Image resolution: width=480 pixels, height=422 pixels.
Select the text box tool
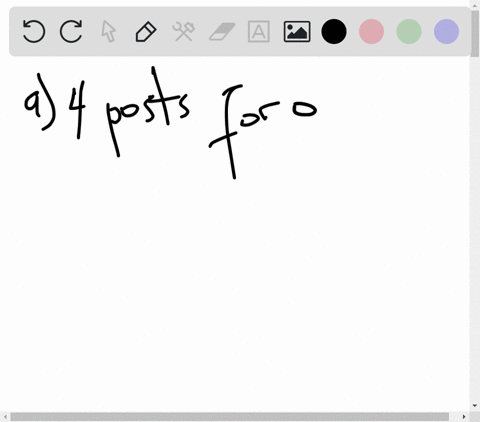(x=259, y=31)
